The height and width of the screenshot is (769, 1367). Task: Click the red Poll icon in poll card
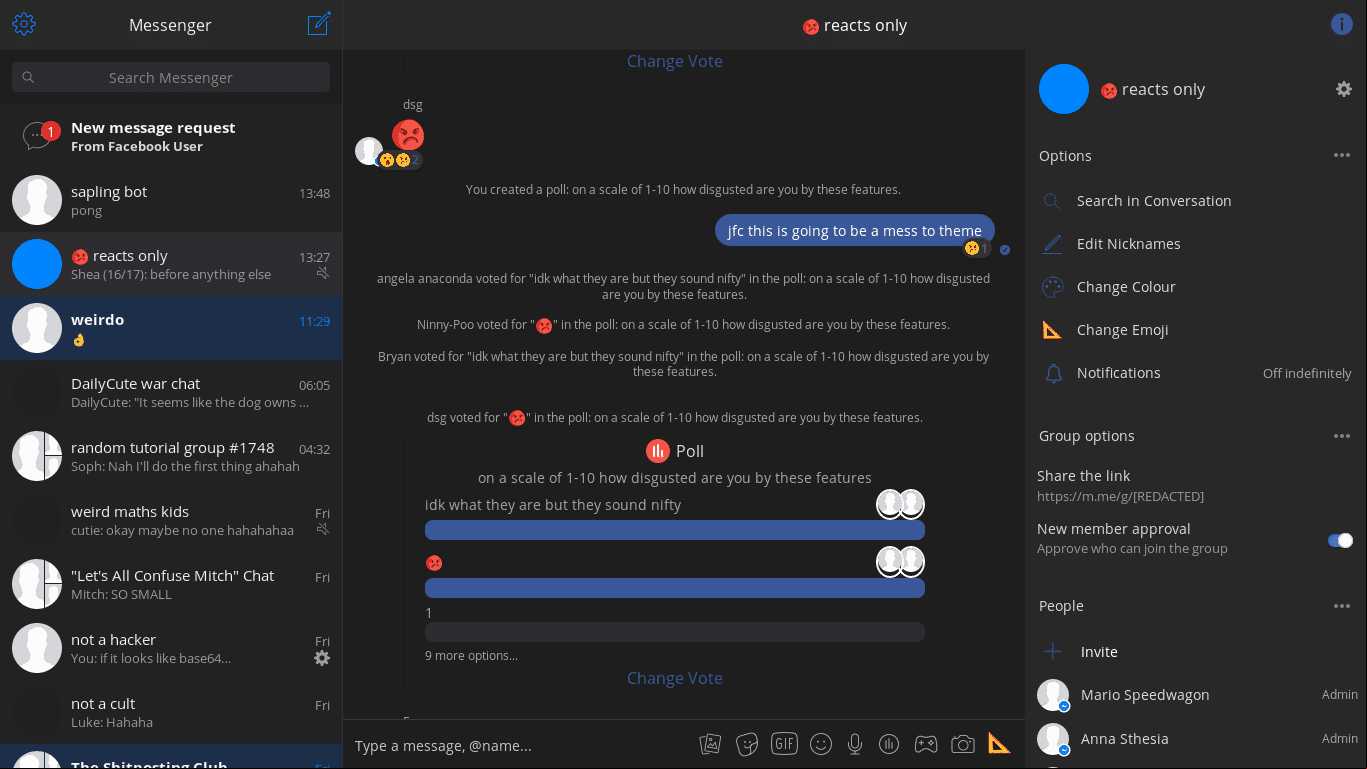(x=657, y=451)
